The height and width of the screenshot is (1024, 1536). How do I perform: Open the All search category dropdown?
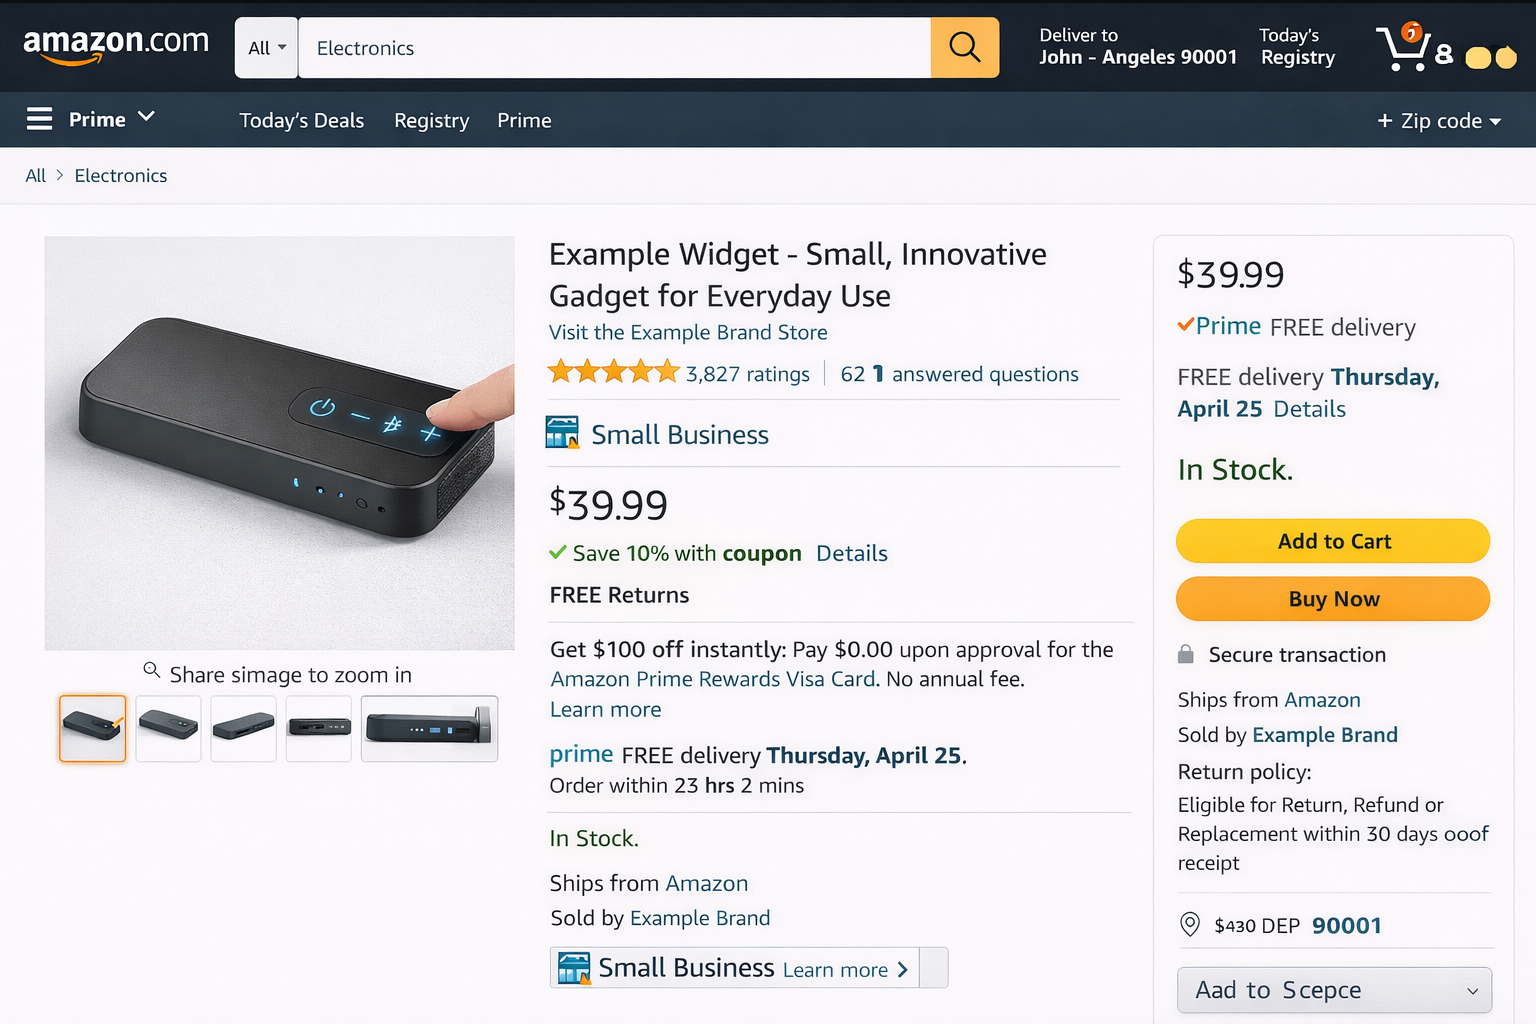[x=266, y=47]
